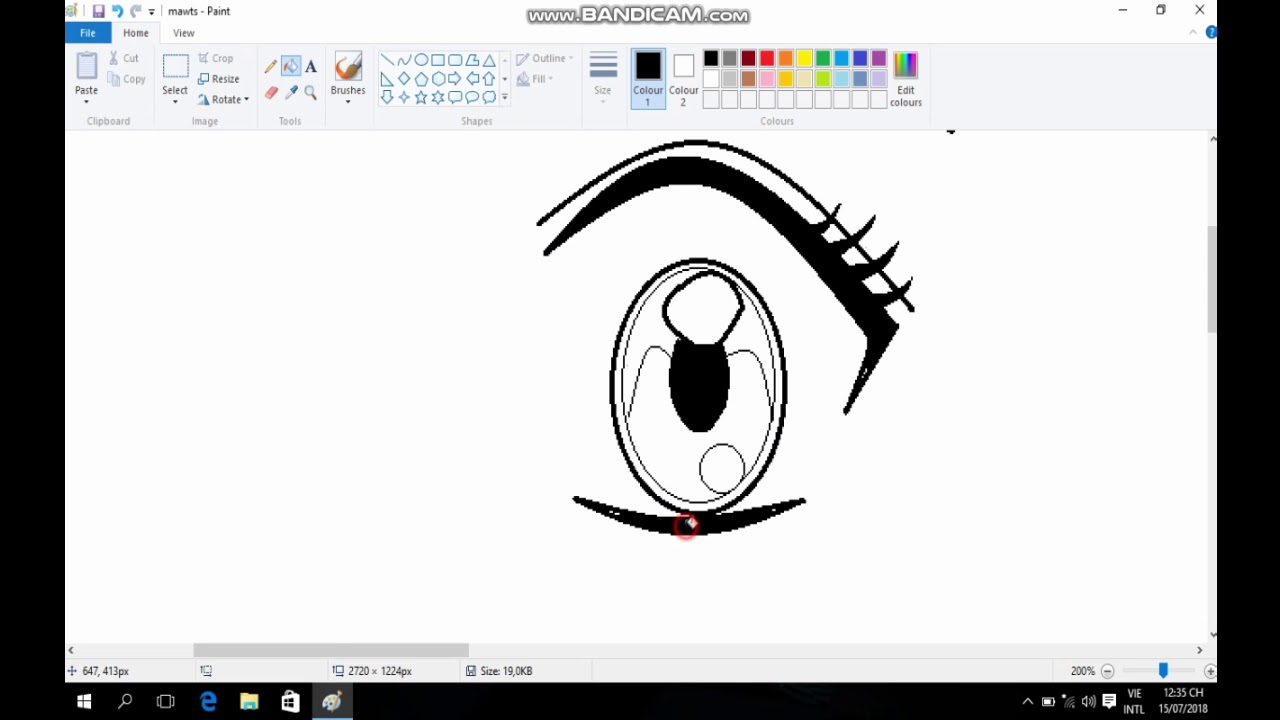Open the Customize Quick Access Toolbar arrow
1280x720 pixels.
coord(151,11)
